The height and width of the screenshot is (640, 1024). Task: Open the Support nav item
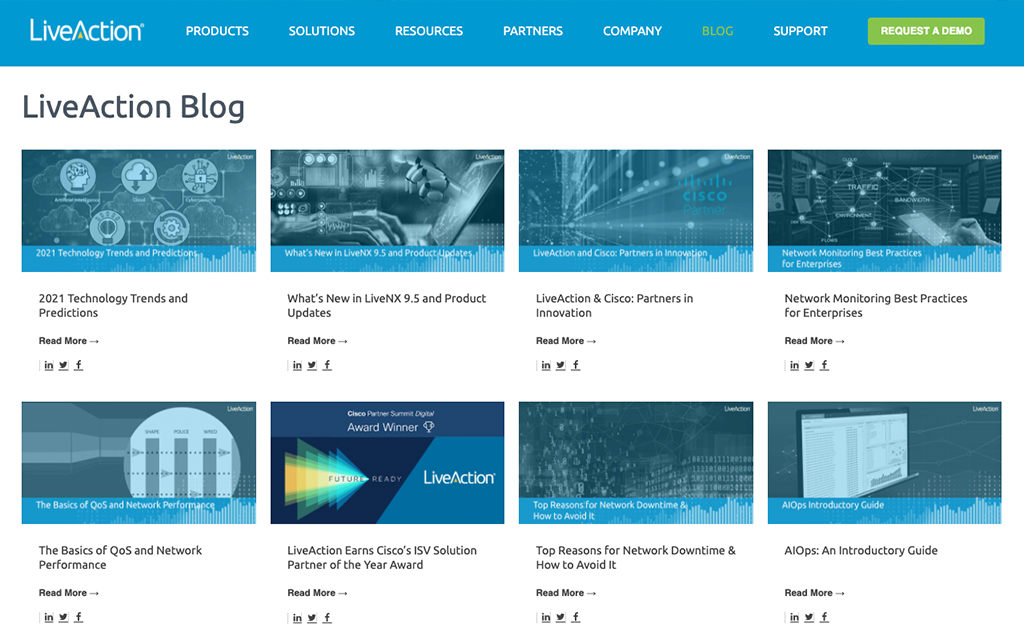(x=800, y=31)
